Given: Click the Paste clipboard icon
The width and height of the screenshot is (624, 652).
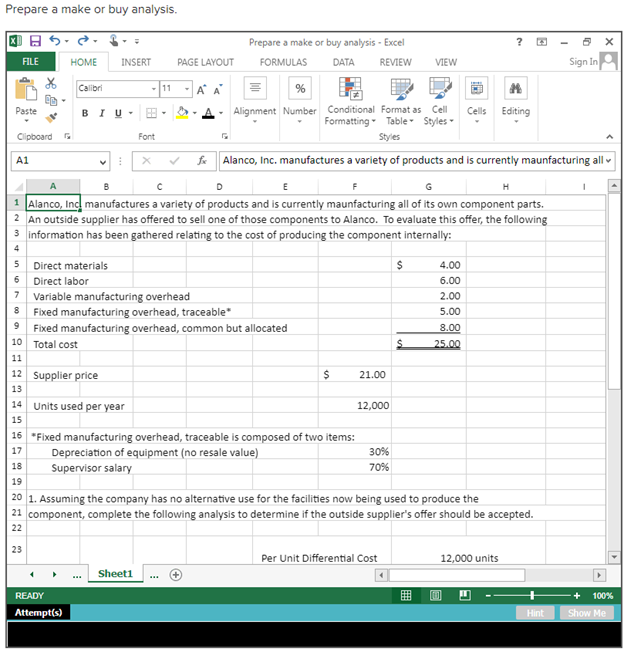Looking at the screenshot, I should tap(26, 89).
